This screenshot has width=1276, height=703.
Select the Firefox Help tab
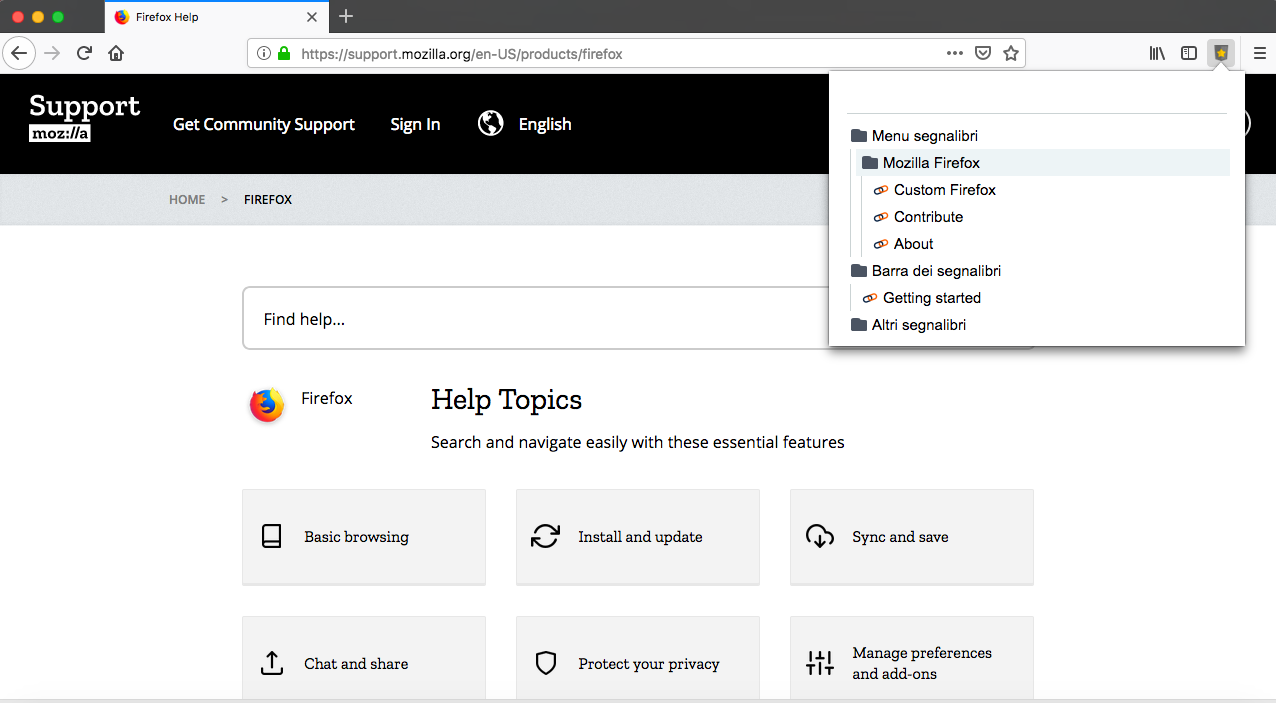[200, 17]
